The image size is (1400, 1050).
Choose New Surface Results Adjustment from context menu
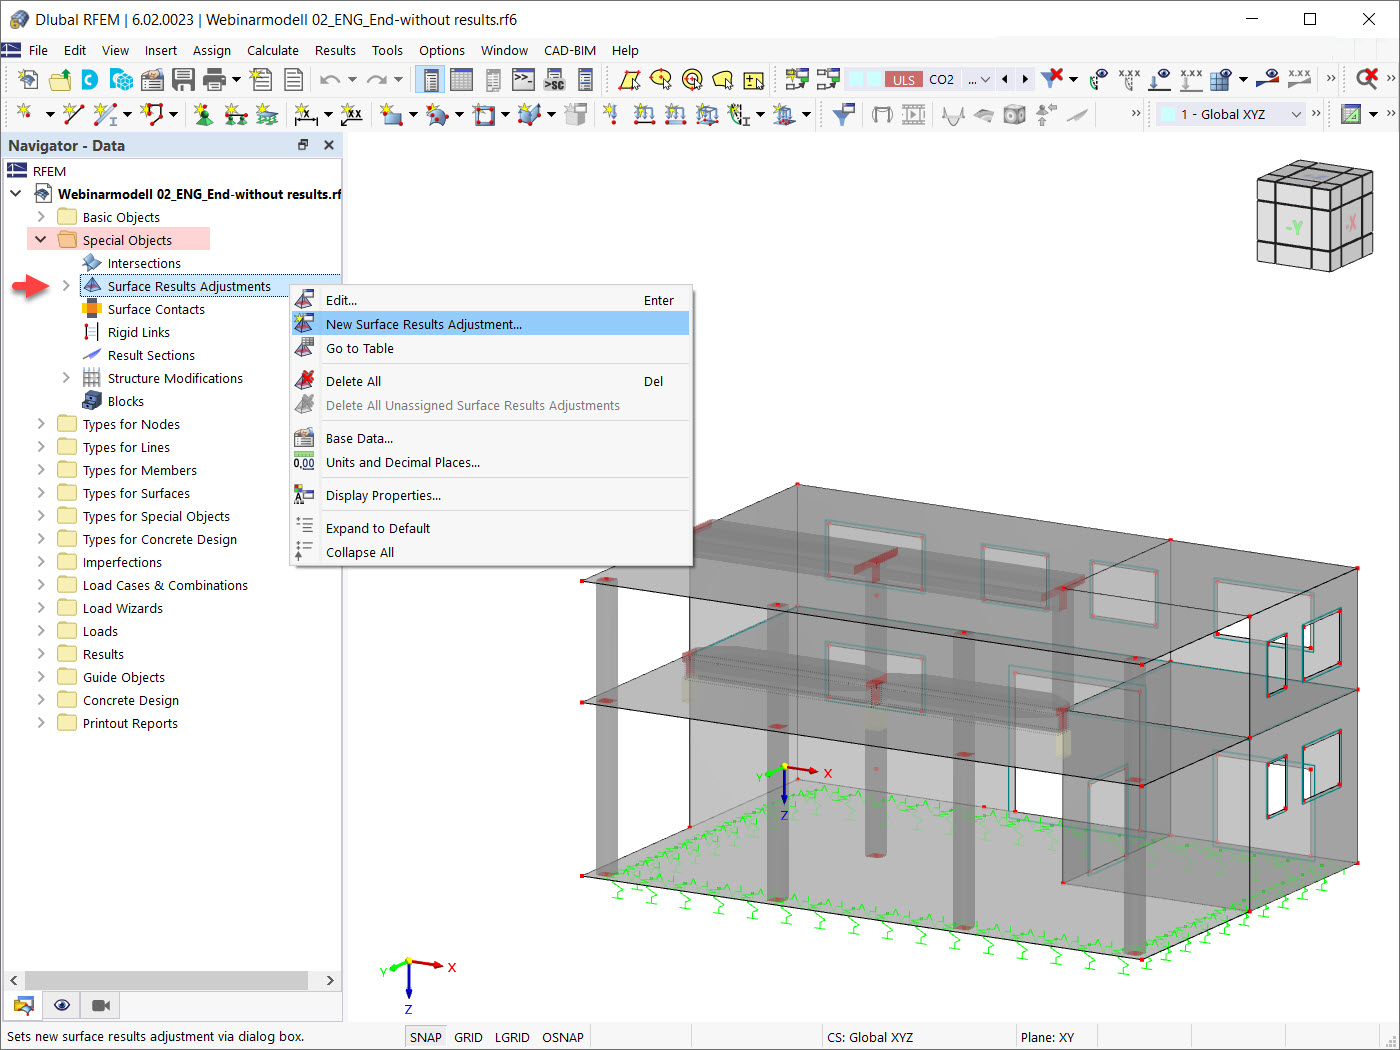[x=422, y=323]
